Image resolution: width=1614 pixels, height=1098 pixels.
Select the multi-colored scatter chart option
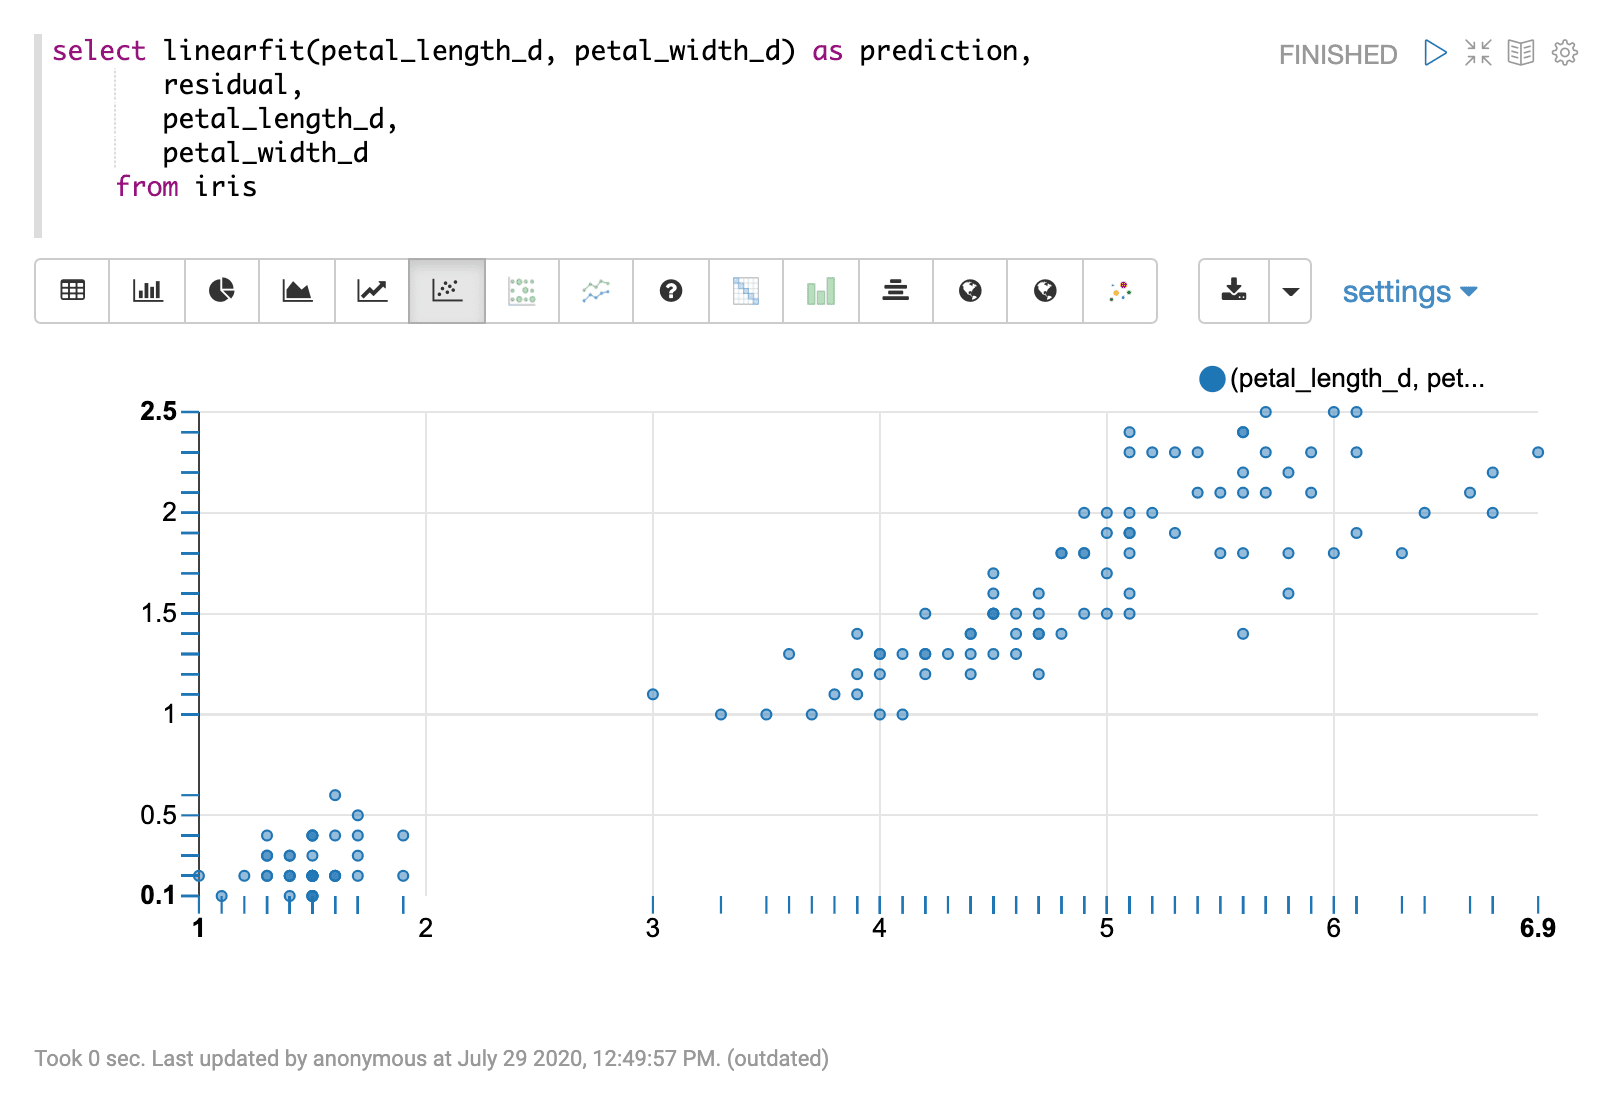(x=1120, y=291)
